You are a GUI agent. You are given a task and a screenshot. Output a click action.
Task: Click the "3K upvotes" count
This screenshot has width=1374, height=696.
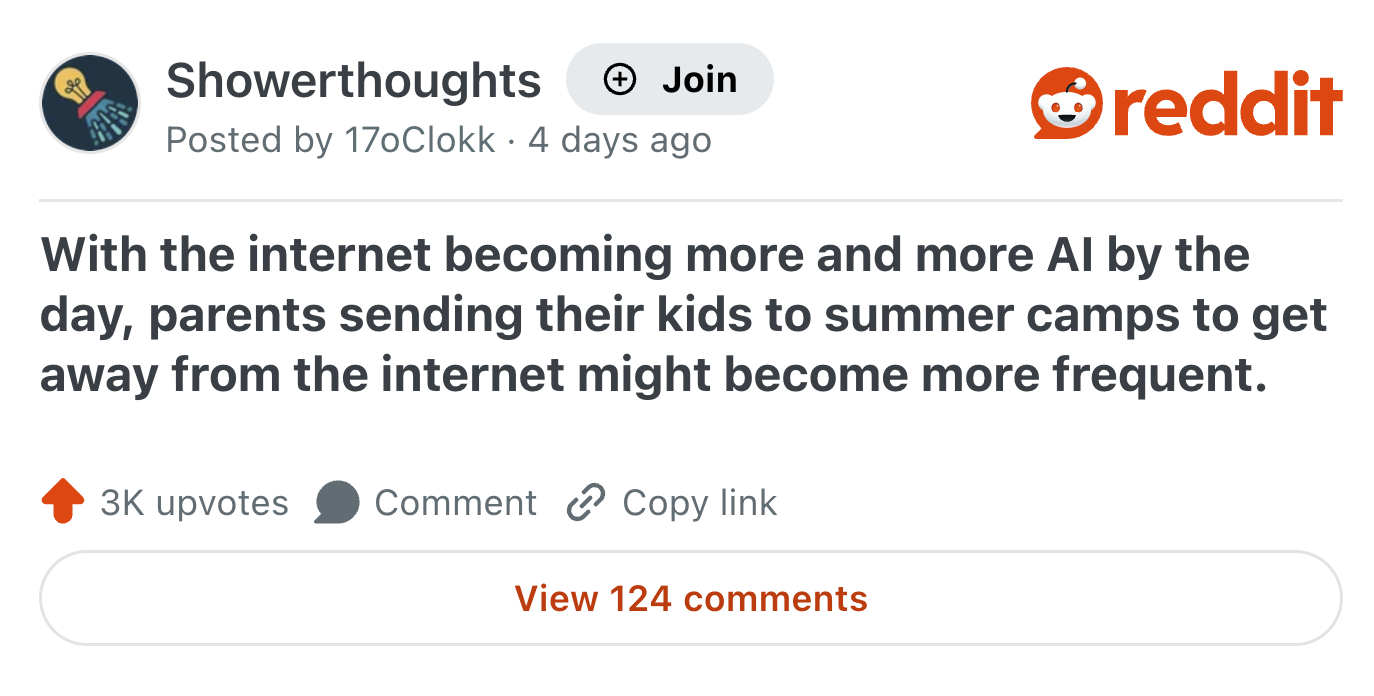[194, 502]
